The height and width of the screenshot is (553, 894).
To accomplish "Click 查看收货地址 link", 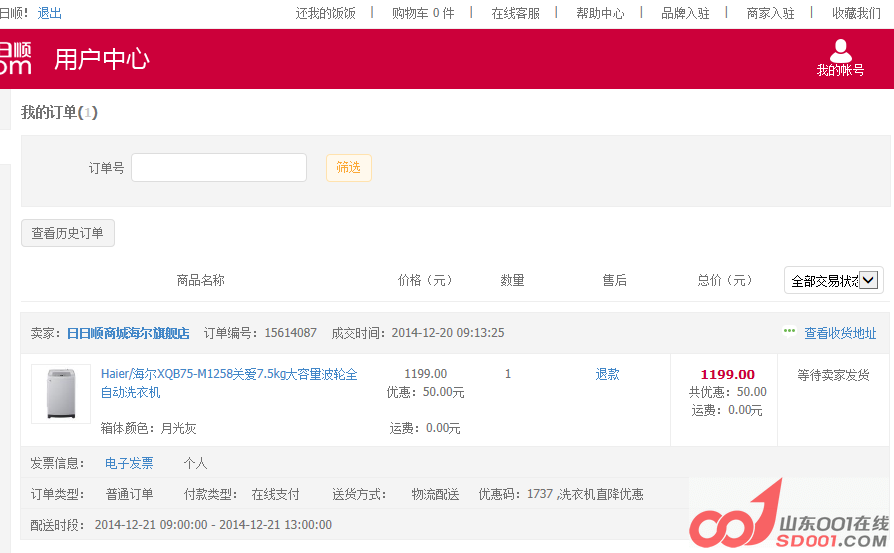I will point(840,333).
